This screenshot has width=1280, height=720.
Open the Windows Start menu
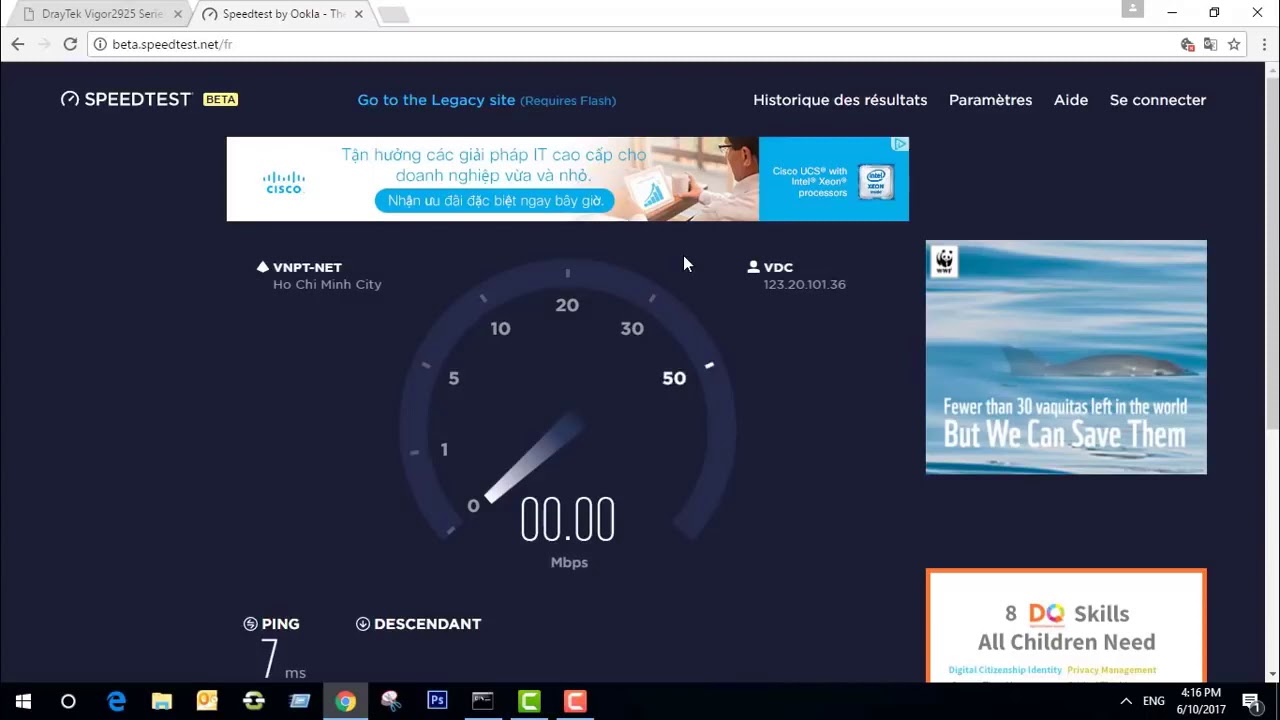click(23, 701)
